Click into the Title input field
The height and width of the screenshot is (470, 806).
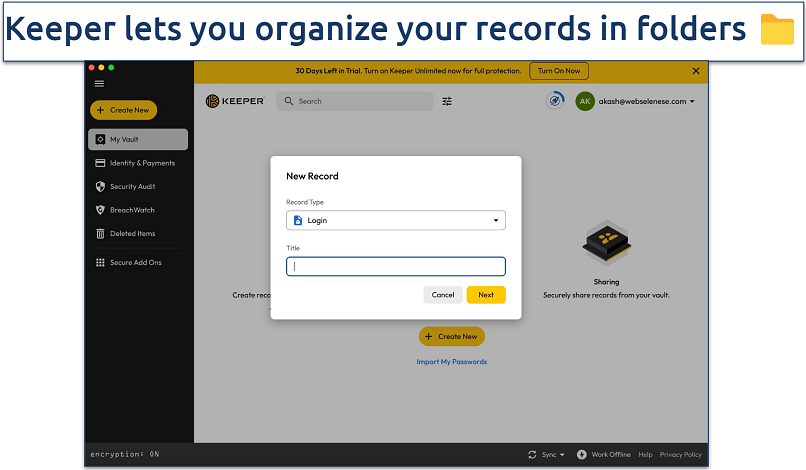tap(395, 267)
